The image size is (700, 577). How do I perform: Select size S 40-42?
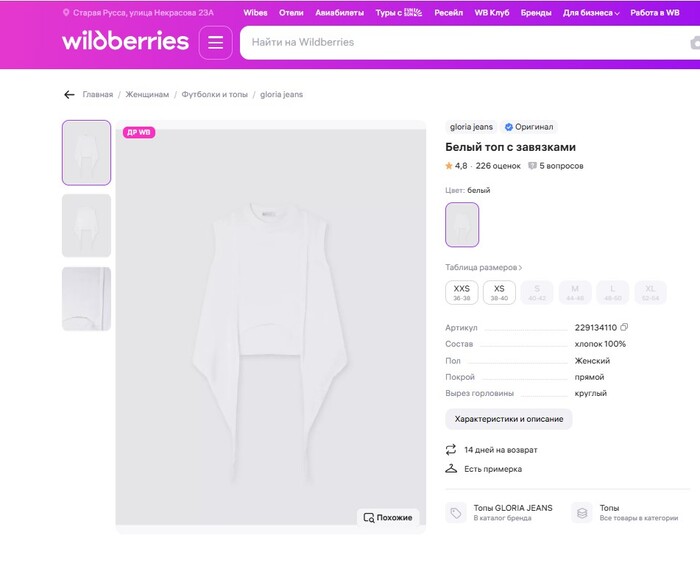coord(537,292)
